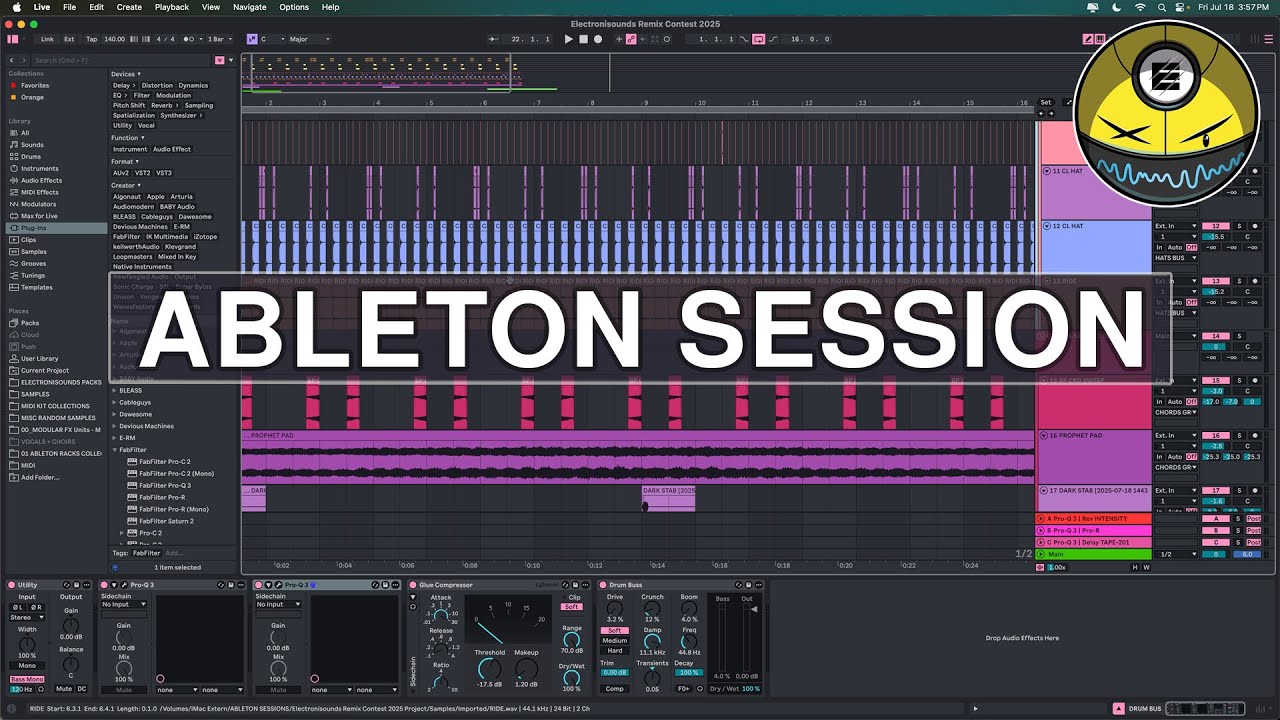Select the Favorites collection

tap(34, 85)
